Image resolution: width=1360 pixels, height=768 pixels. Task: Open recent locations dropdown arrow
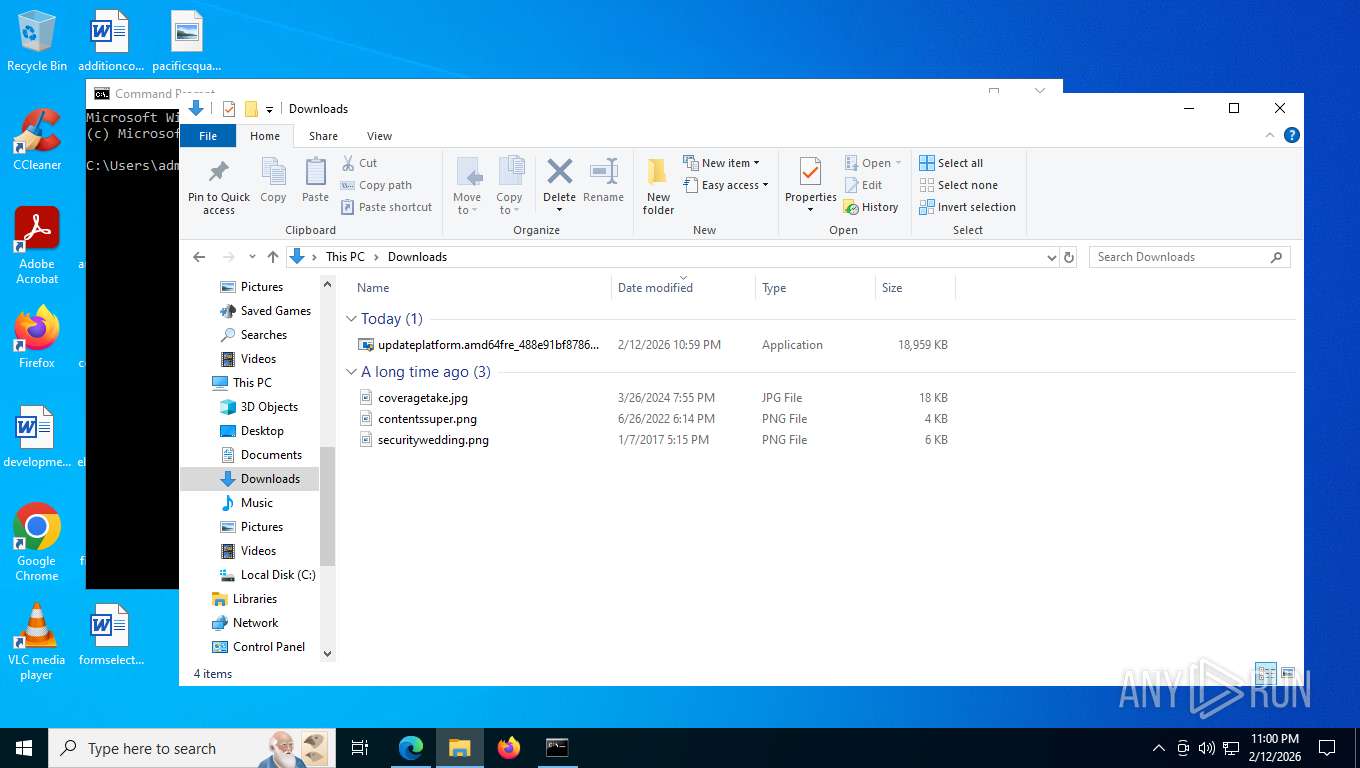[x=251, y=257]
